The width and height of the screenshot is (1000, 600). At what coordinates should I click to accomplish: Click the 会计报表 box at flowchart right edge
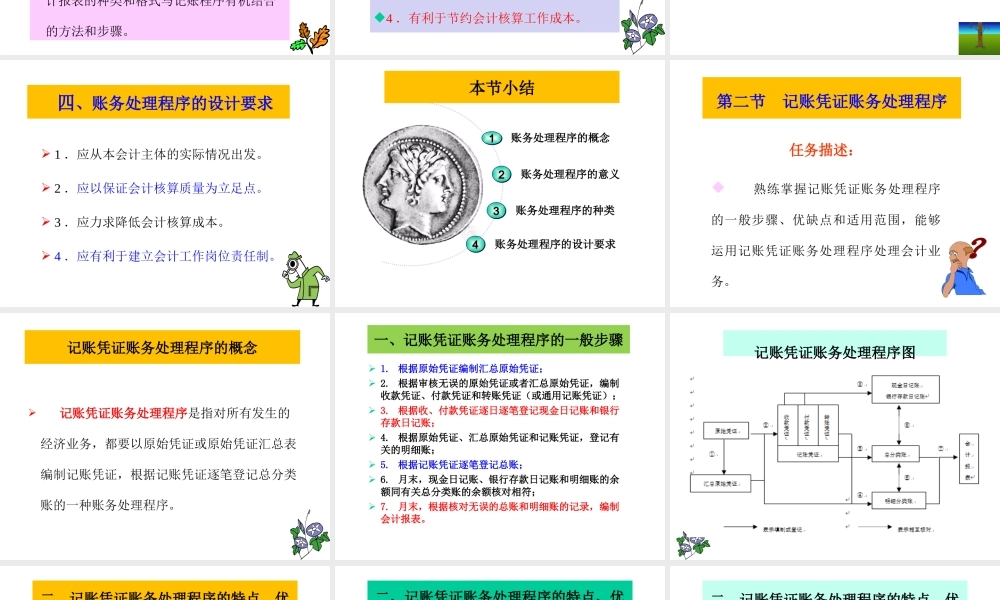pos(969,459)
